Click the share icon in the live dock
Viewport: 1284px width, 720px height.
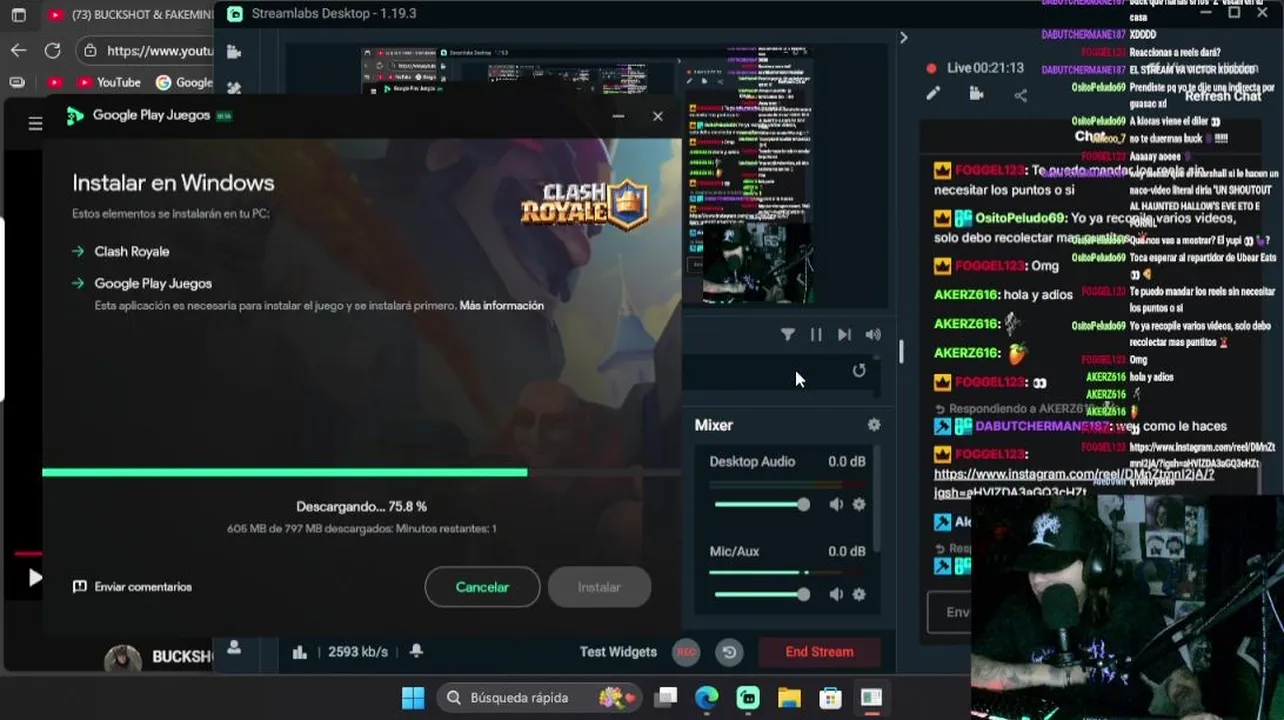[1020, 95]
